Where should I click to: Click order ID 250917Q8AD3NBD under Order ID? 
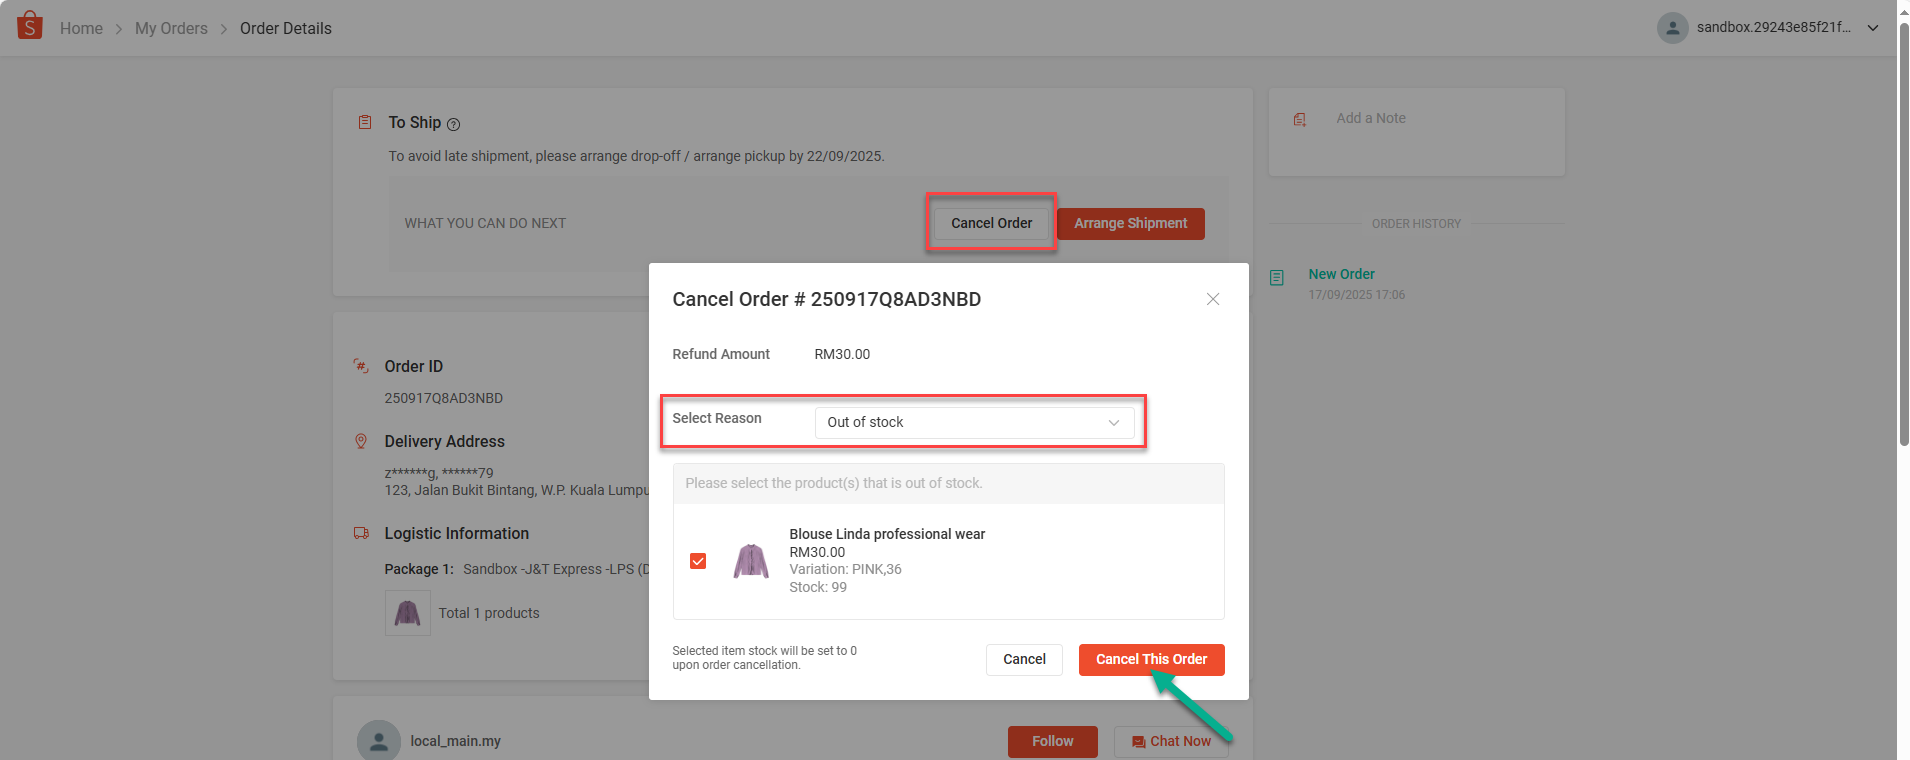(x=444, y=398)
